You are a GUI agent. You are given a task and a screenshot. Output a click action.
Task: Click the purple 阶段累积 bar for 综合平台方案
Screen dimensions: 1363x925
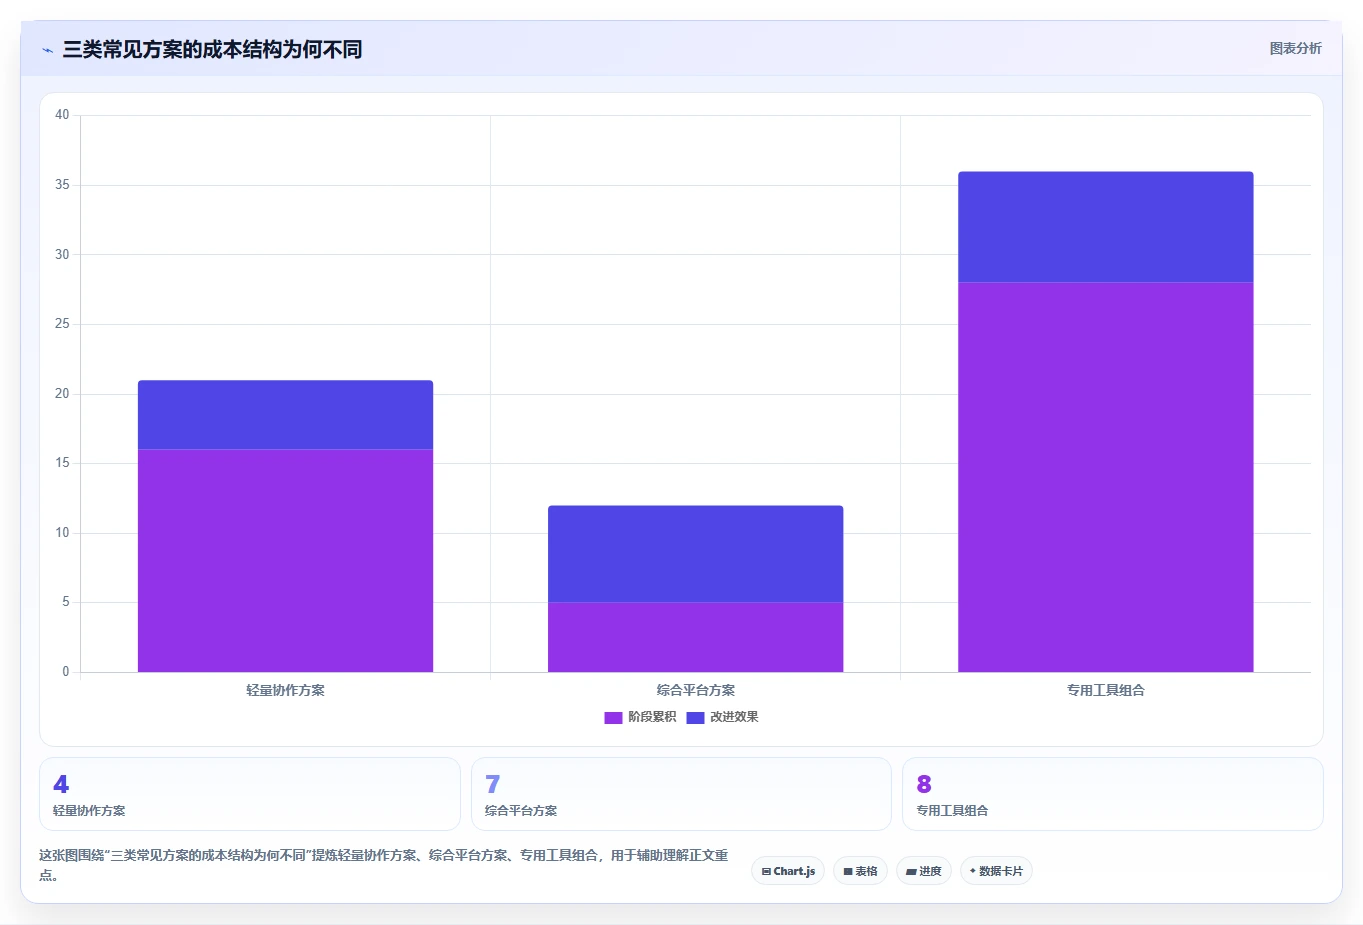[695, 637]
